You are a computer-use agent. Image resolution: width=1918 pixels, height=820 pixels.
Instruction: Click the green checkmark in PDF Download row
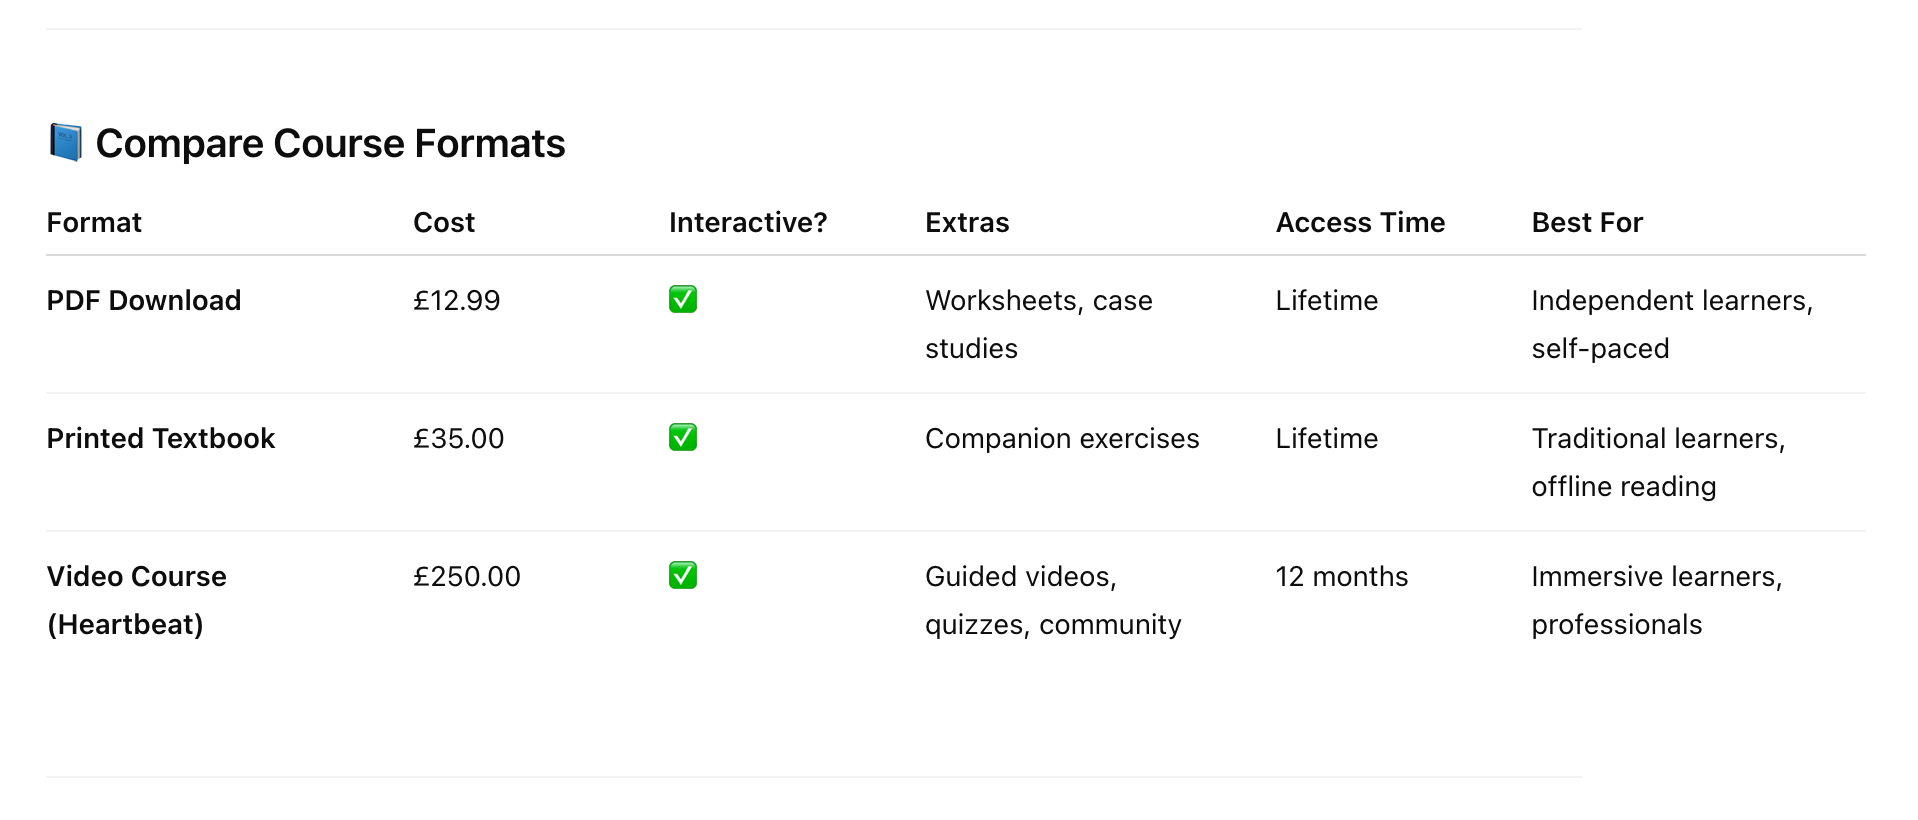click(683, 299)
